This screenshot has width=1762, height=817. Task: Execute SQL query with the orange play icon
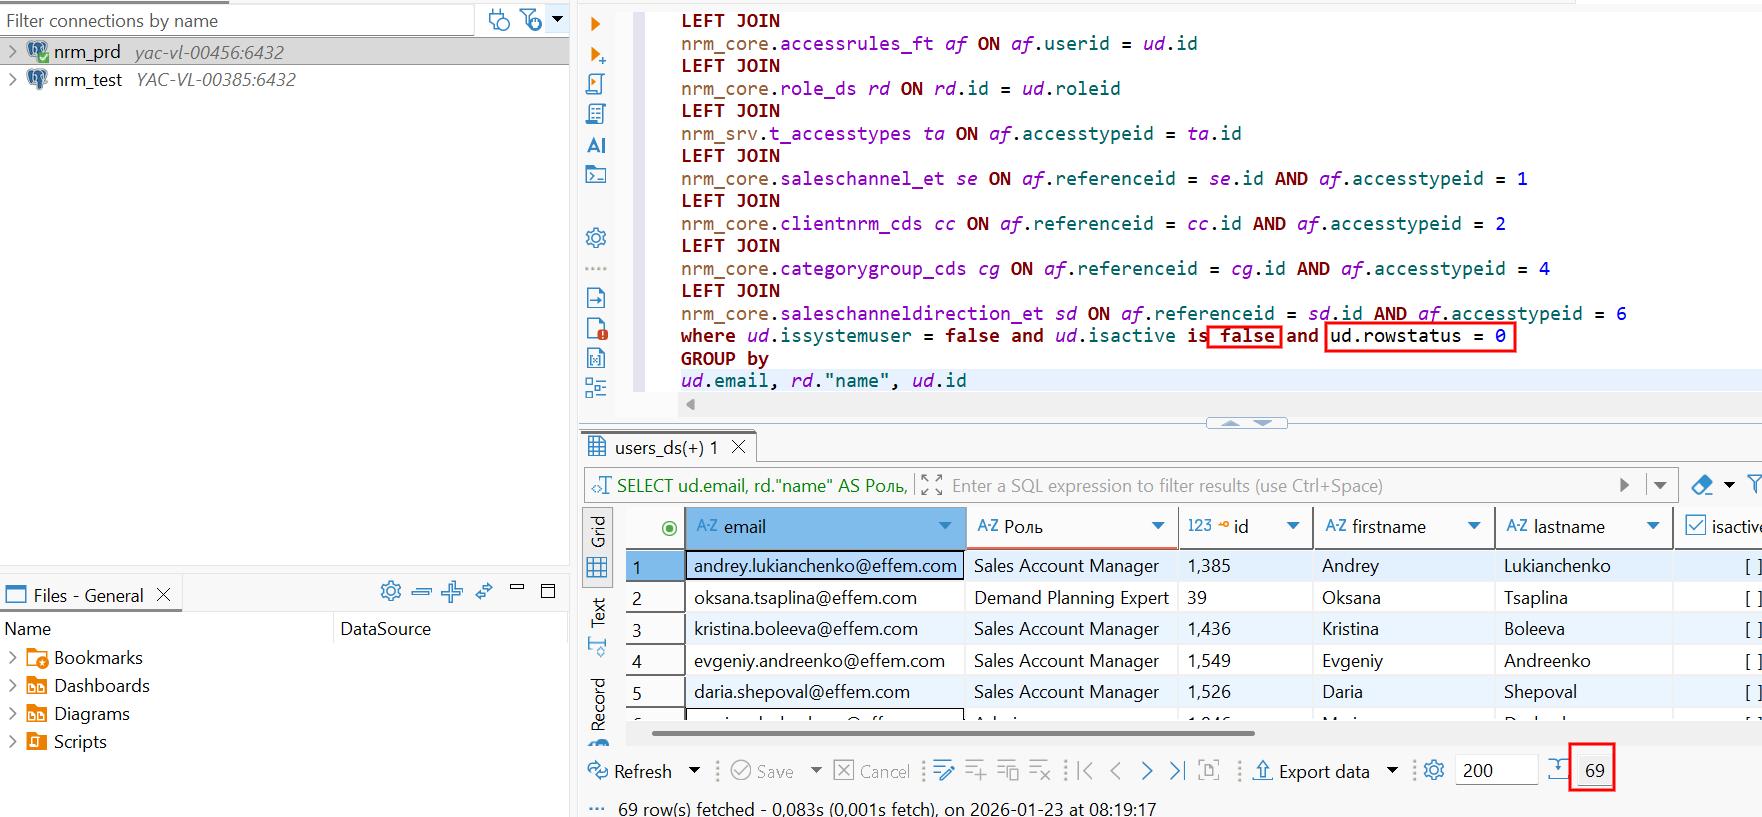tap(596, 23)
